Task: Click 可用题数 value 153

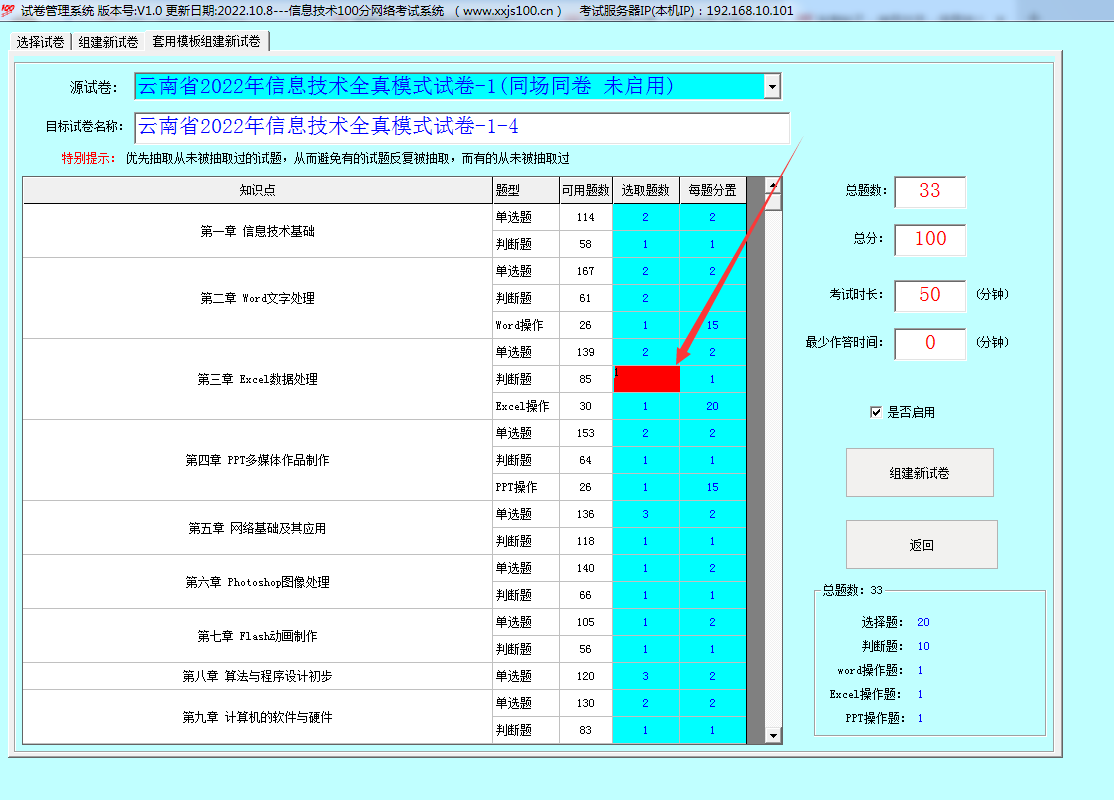Action: (585, 433)
